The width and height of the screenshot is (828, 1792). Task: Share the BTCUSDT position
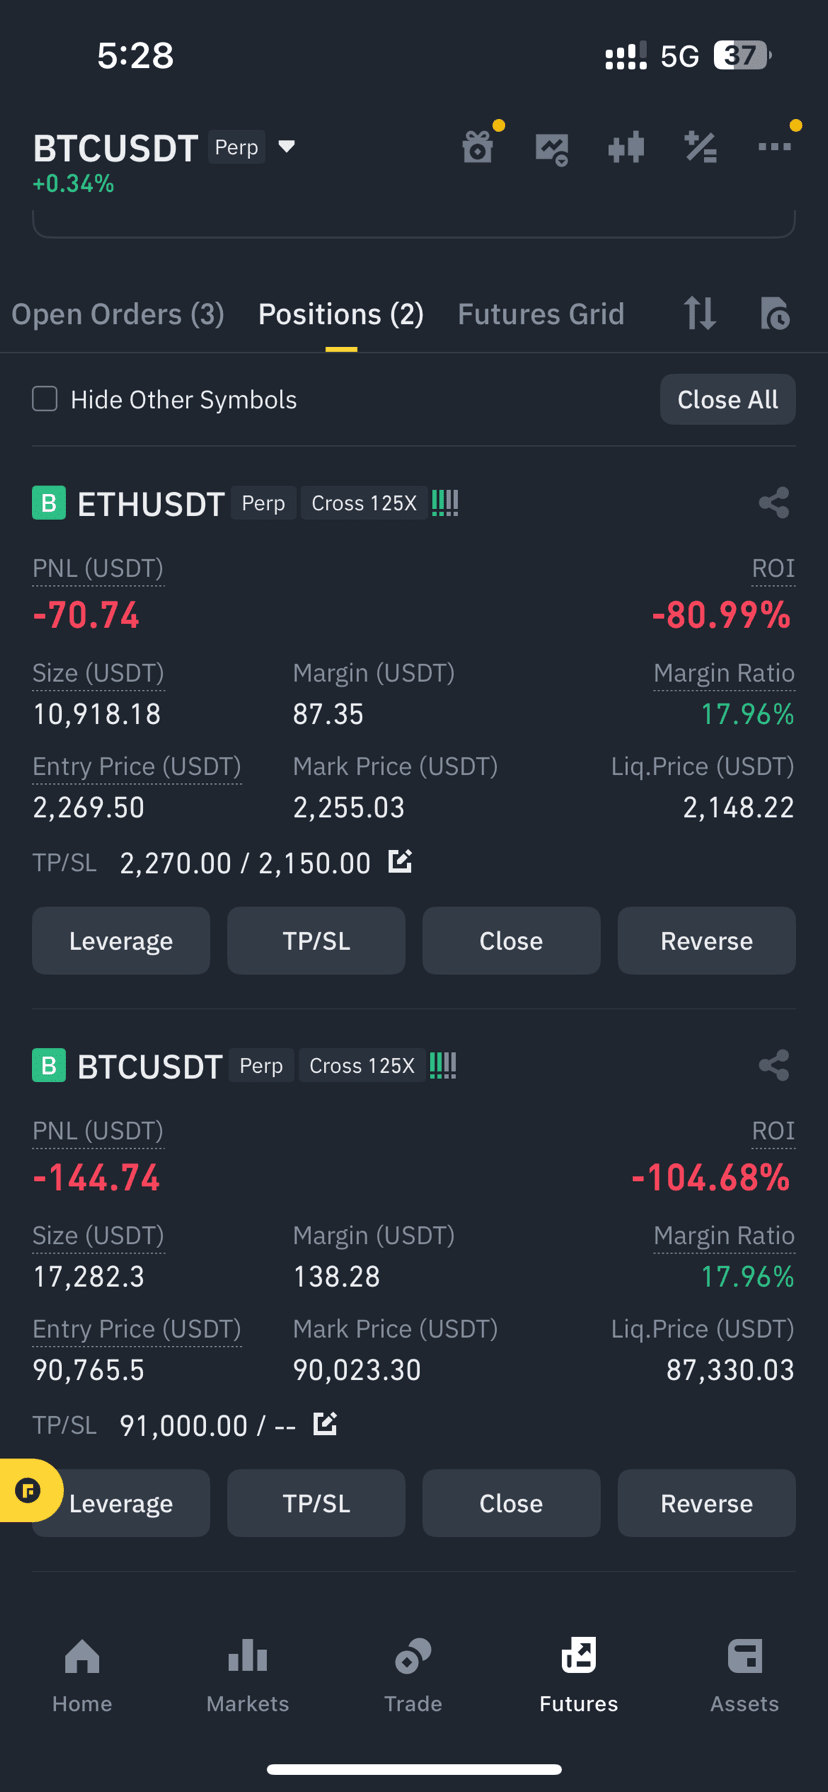click(x=774, y=1065)
